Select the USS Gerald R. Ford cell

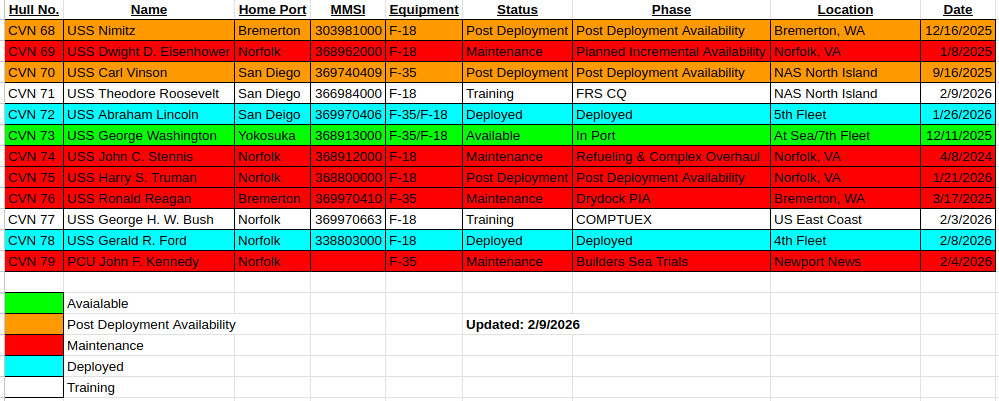click(149, 241)
